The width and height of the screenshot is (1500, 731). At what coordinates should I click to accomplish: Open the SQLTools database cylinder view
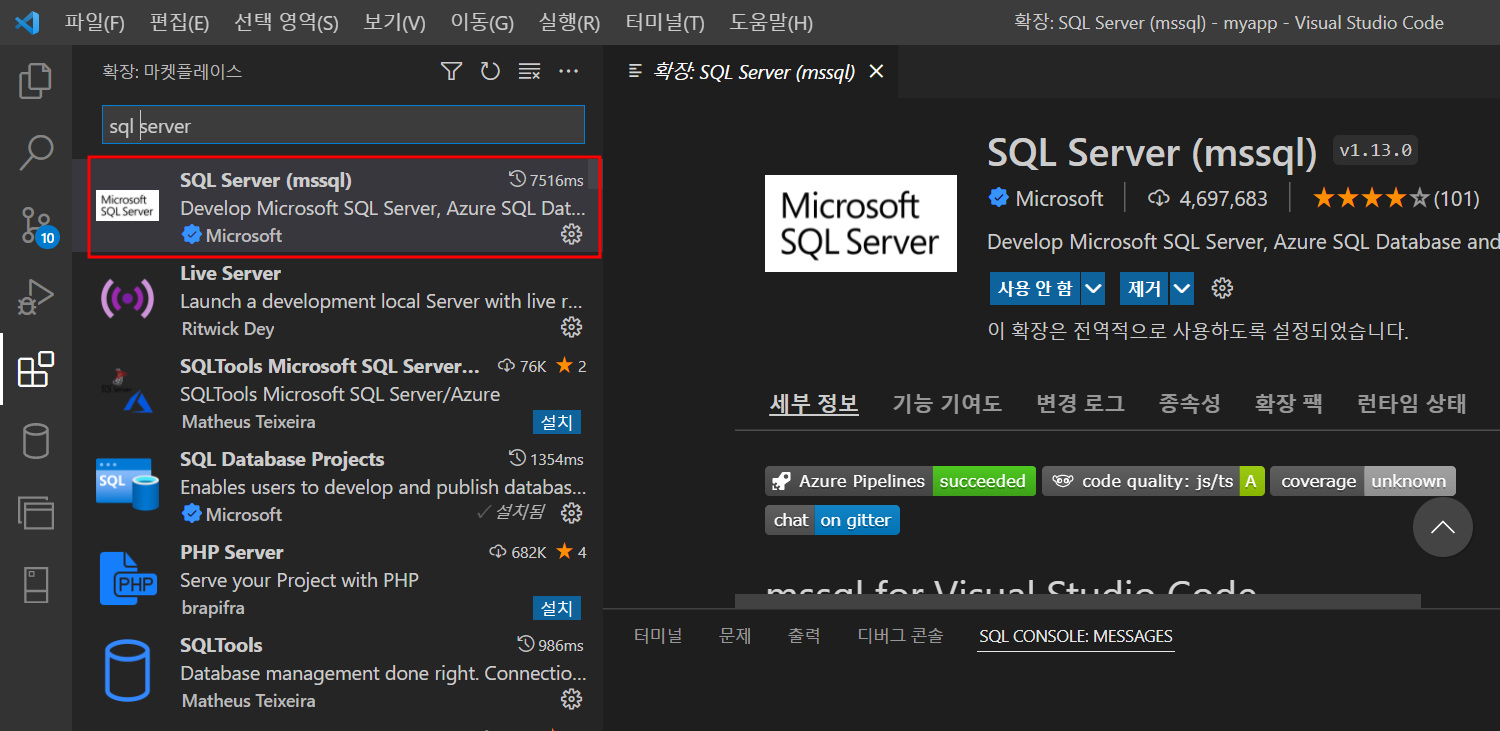point(36,441)
